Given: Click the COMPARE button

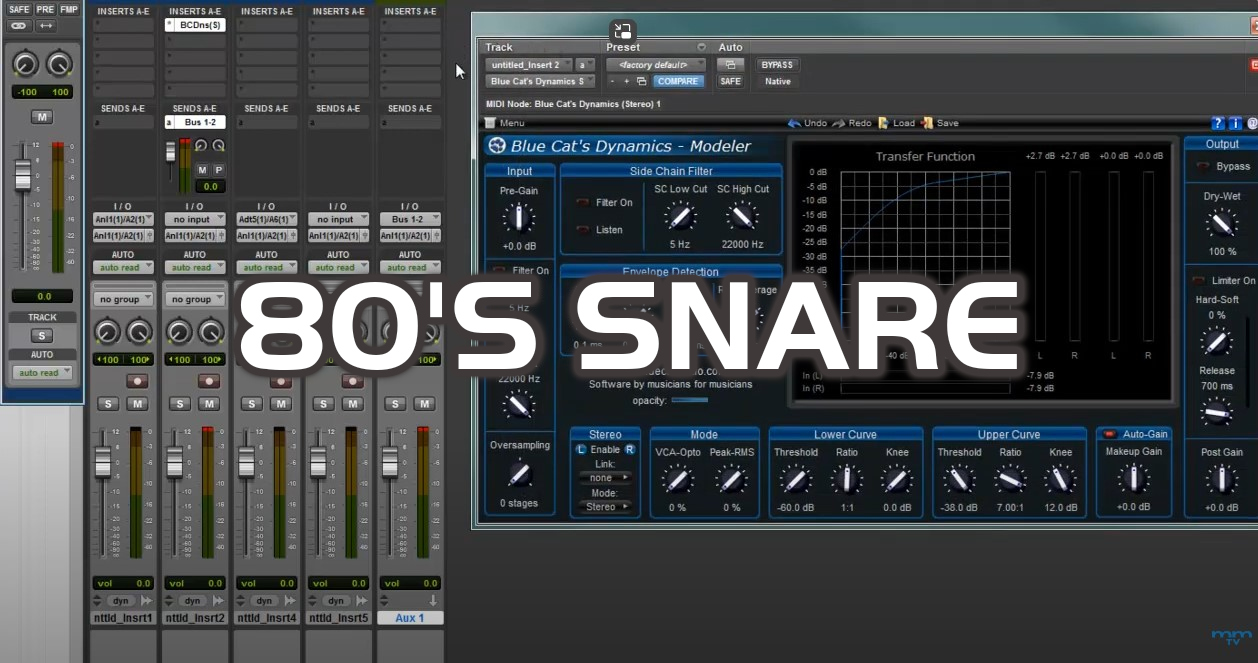Looking at the screenshot, I should 678,82.
